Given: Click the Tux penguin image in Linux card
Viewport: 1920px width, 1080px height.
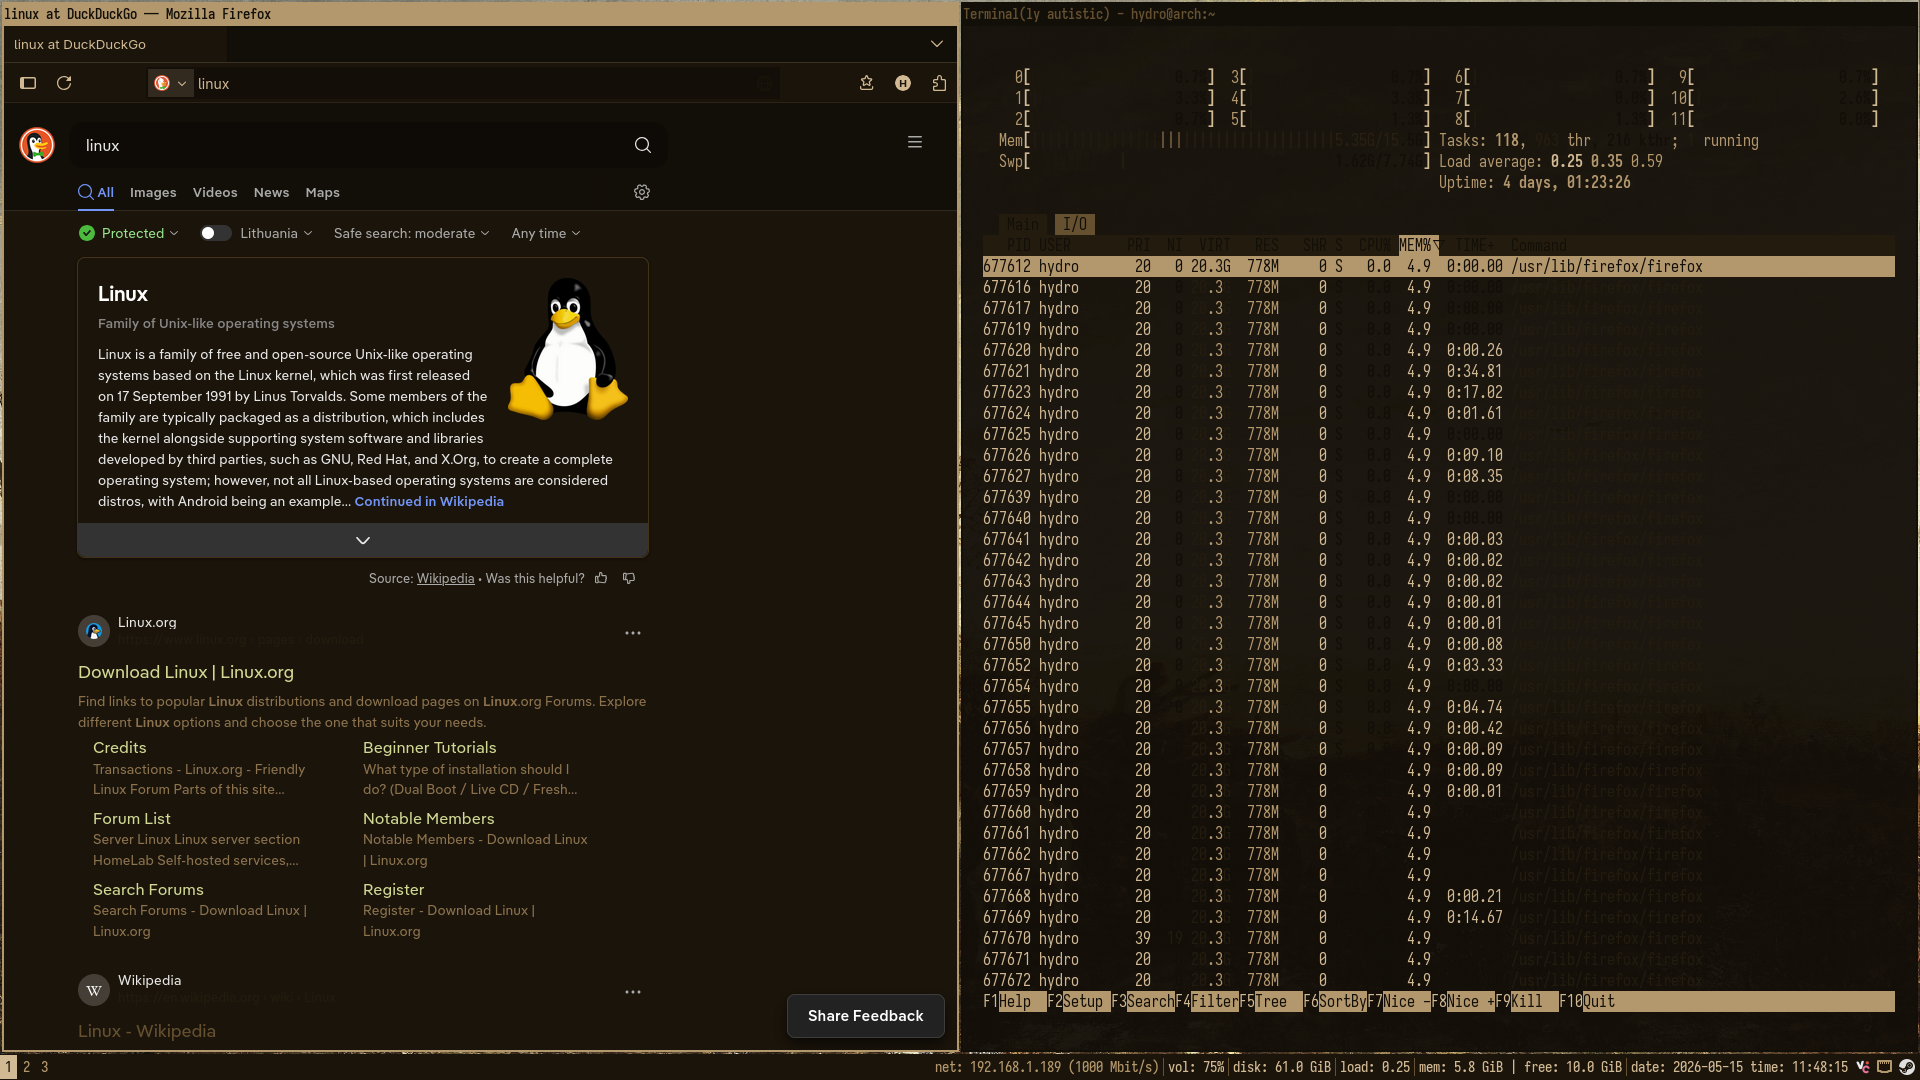Looking at the screenshot, I should tap(568, 349).
